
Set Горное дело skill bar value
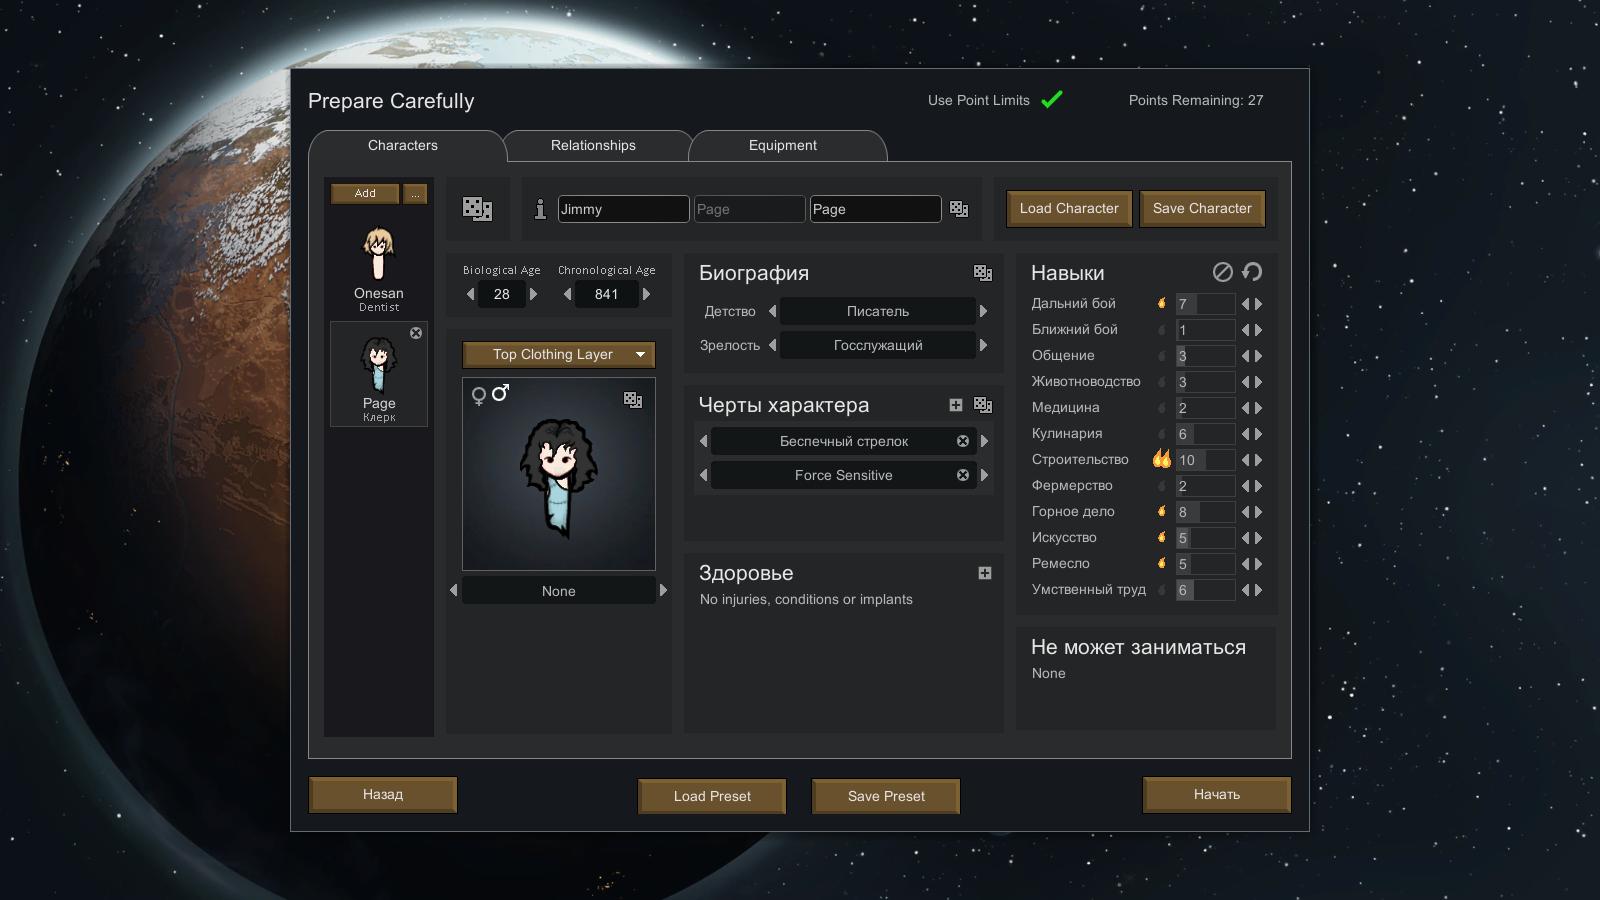(x=1205, y=512)
